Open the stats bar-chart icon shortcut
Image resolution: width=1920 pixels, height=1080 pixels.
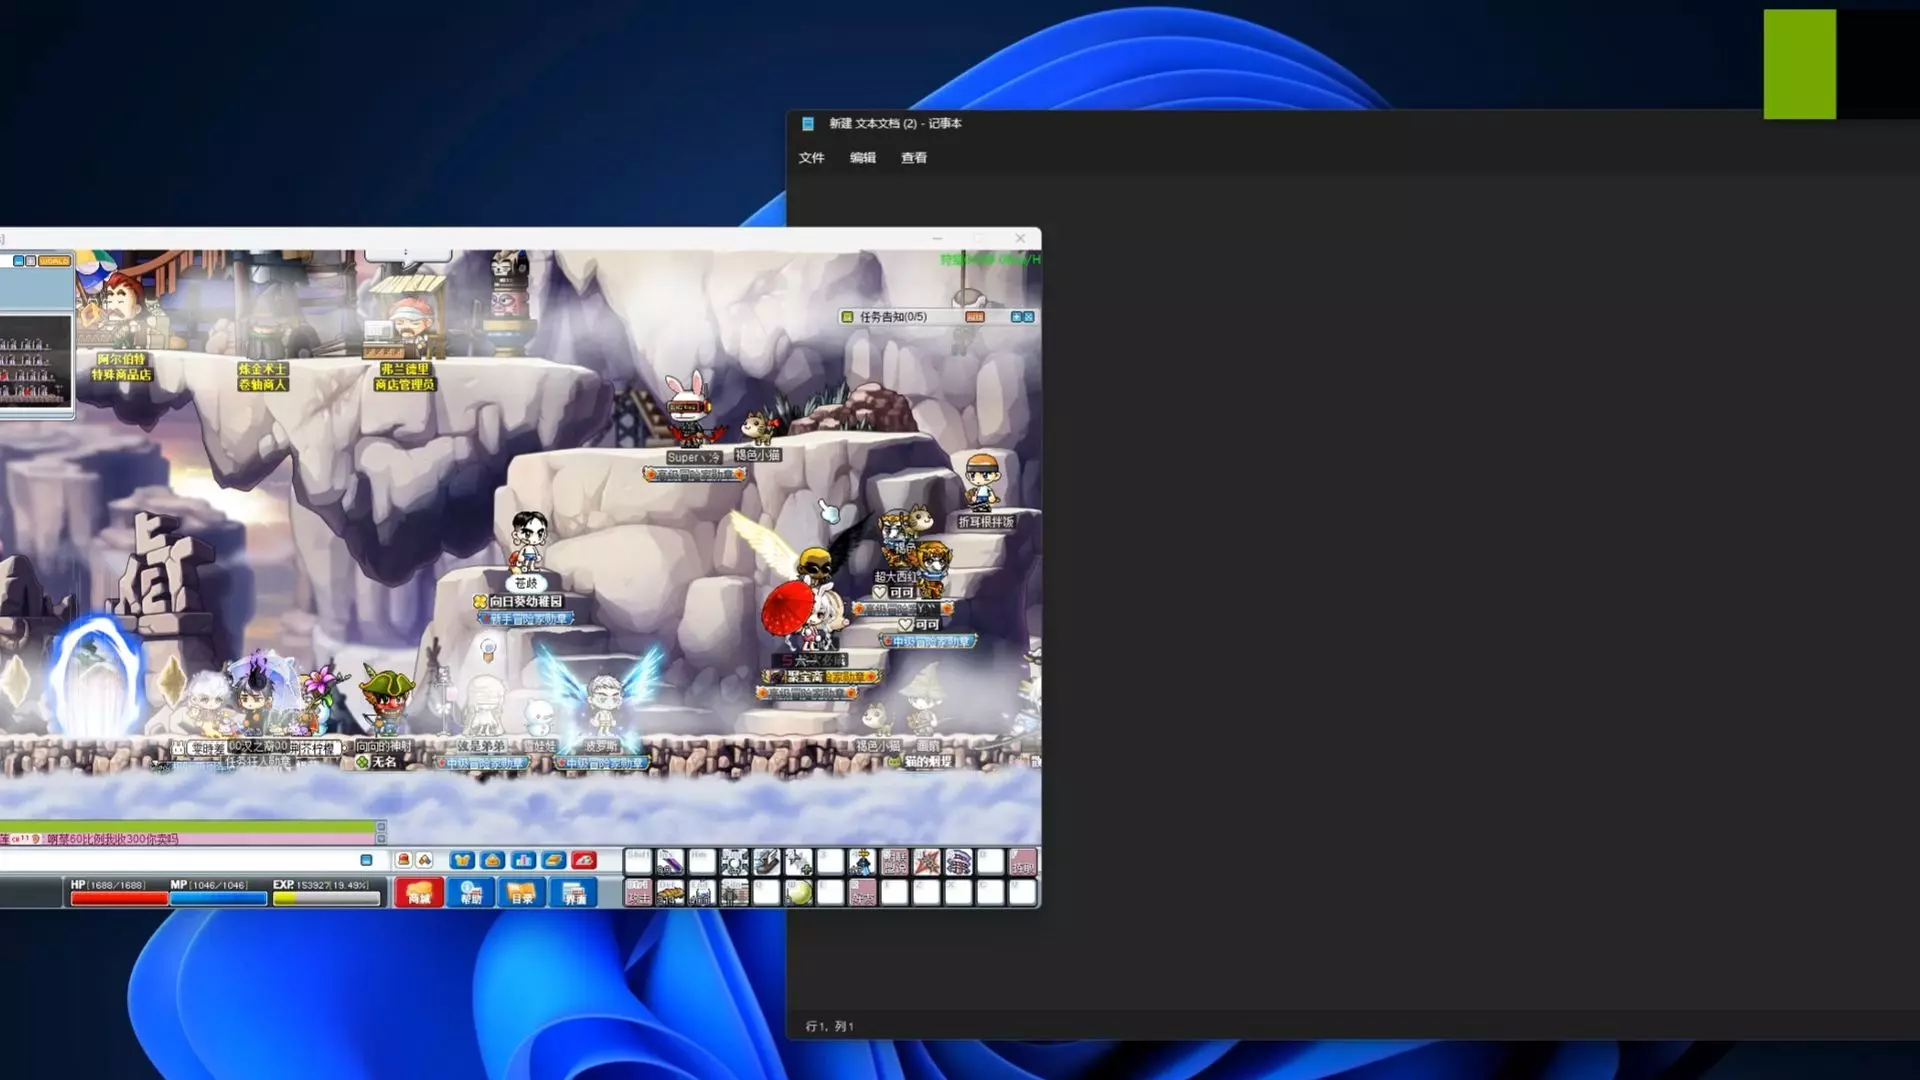point(523,860)
